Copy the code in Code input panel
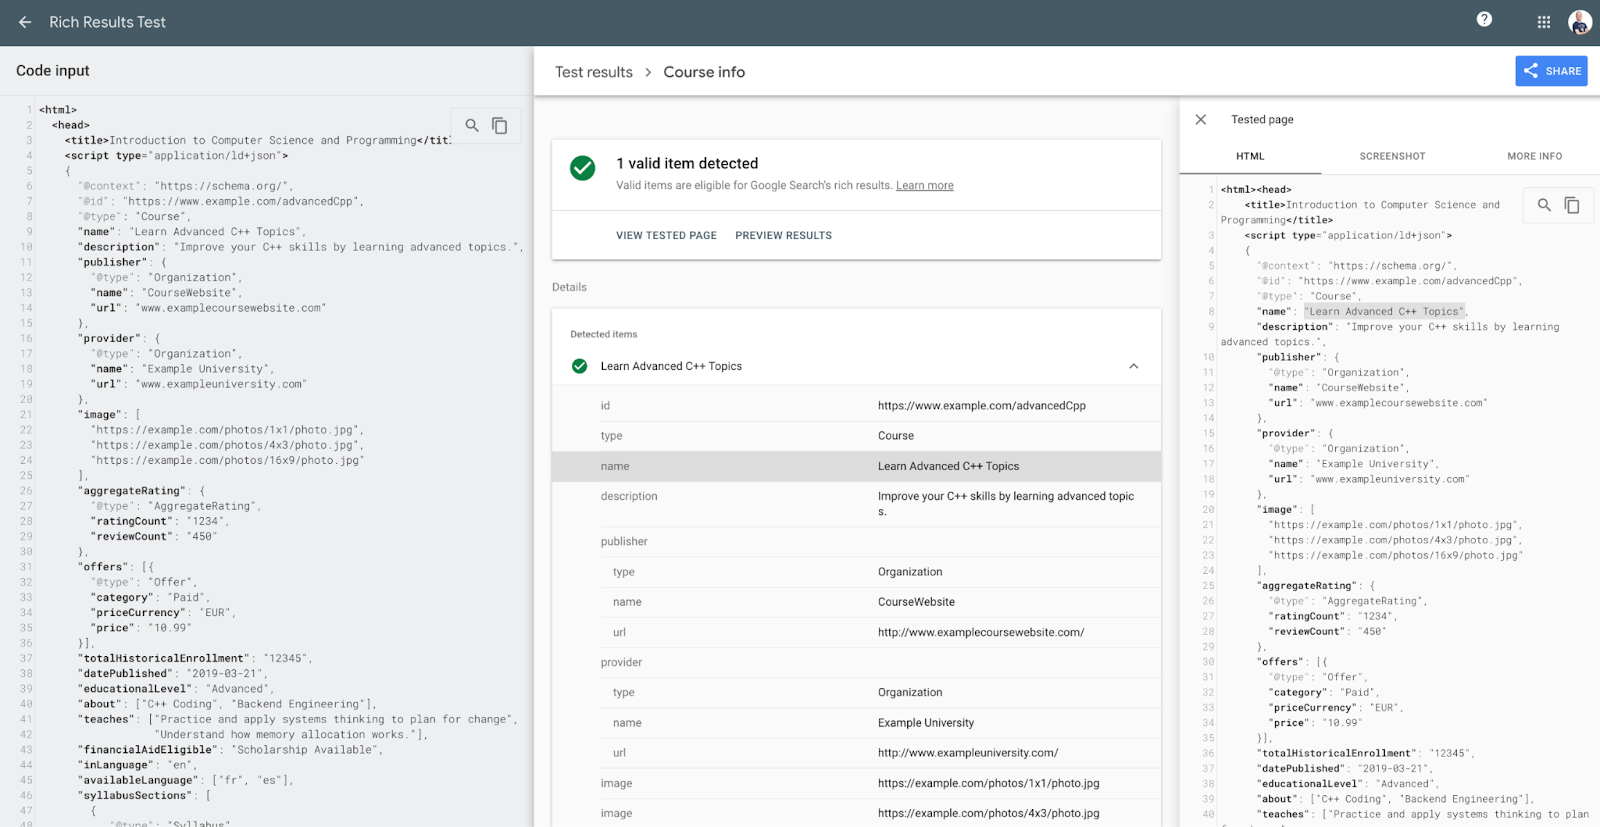The width and height of the screenshot is (1600, 827). 500,126
